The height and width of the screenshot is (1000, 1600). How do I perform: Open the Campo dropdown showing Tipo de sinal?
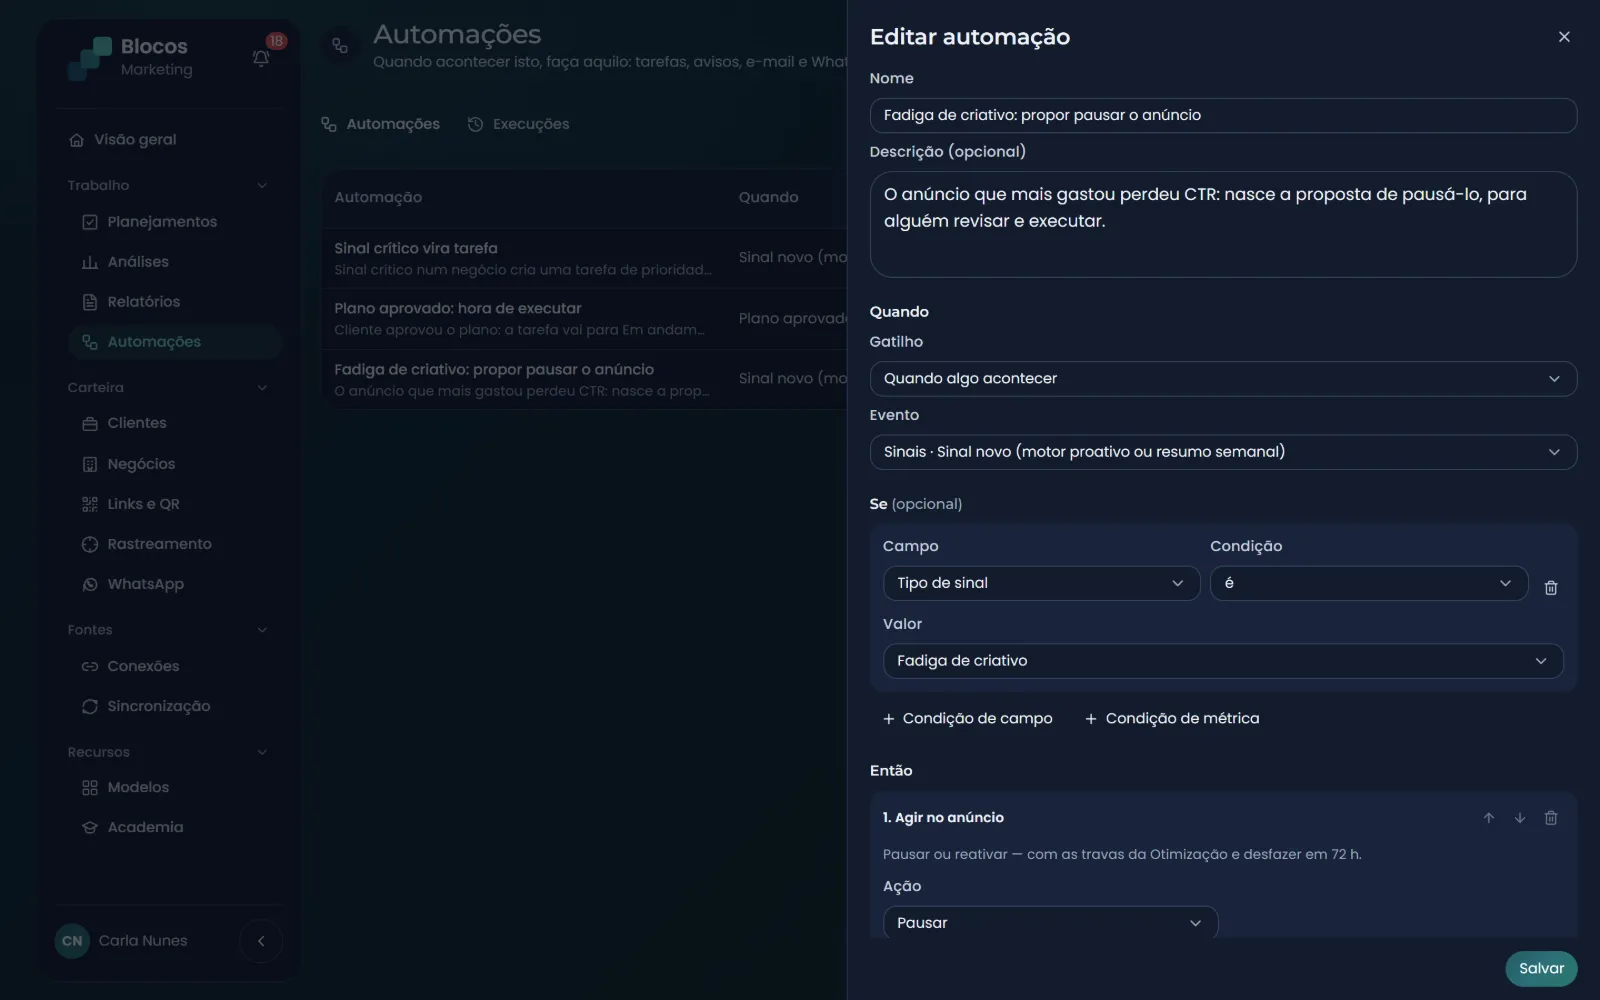point(1041,583)
